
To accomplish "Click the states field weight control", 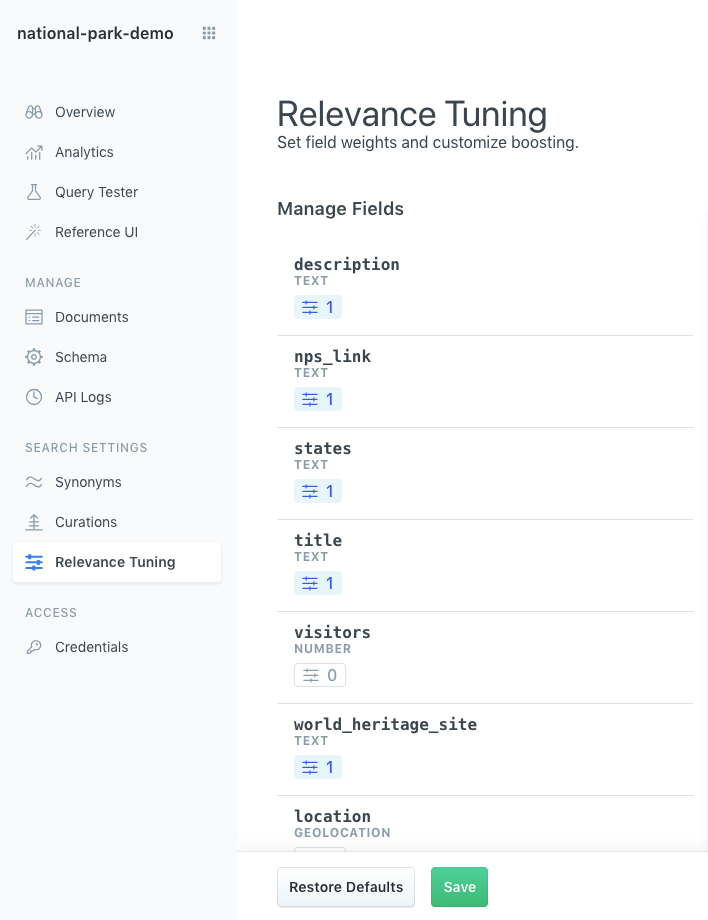I will pos(317,491).
